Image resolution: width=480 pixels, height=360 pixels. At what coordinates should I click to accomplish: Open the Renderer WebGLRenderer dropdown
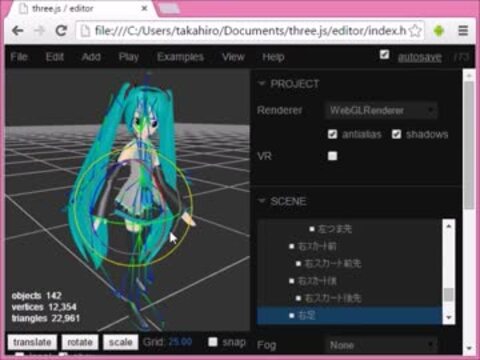pos(380,110)
